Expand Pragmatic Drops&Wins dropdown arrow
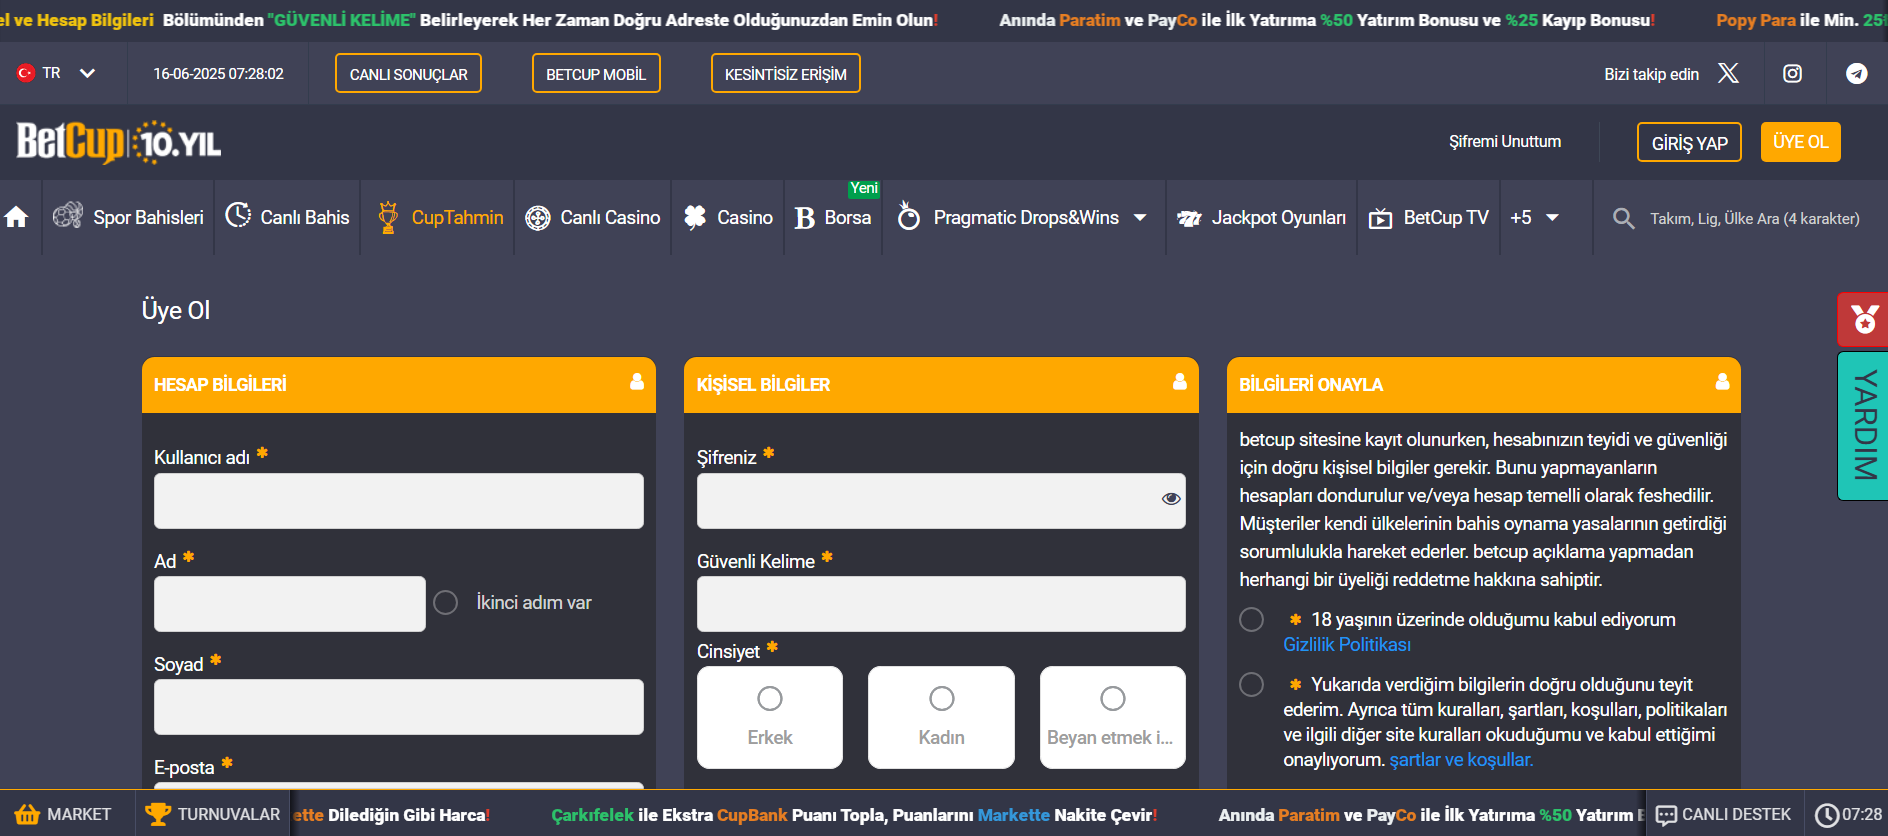 tap(1140, 217)
